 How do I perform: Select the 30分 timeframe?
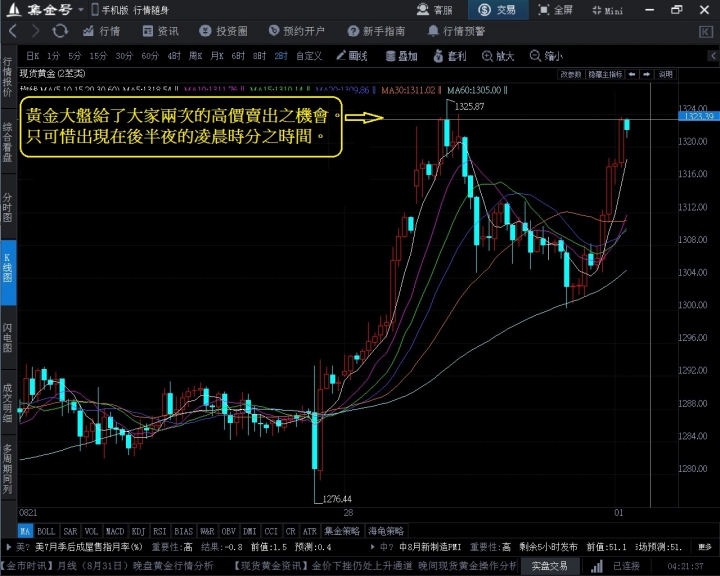[x=124, y=56]
